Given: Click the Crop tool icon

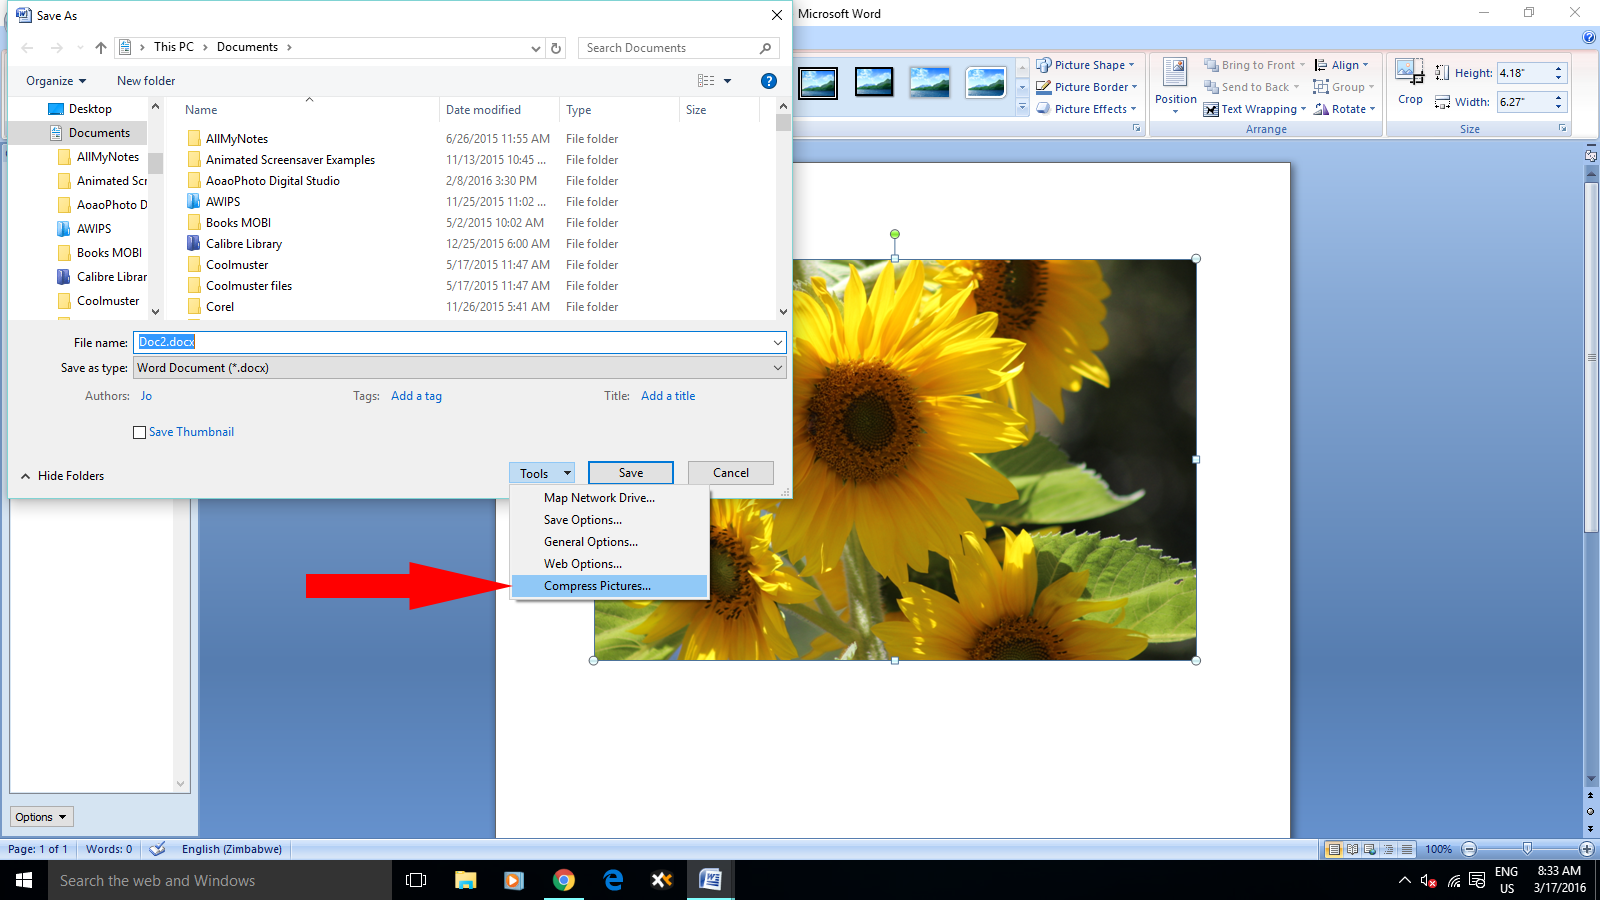Looking at the screenshot, I should tap(1410, 73).
